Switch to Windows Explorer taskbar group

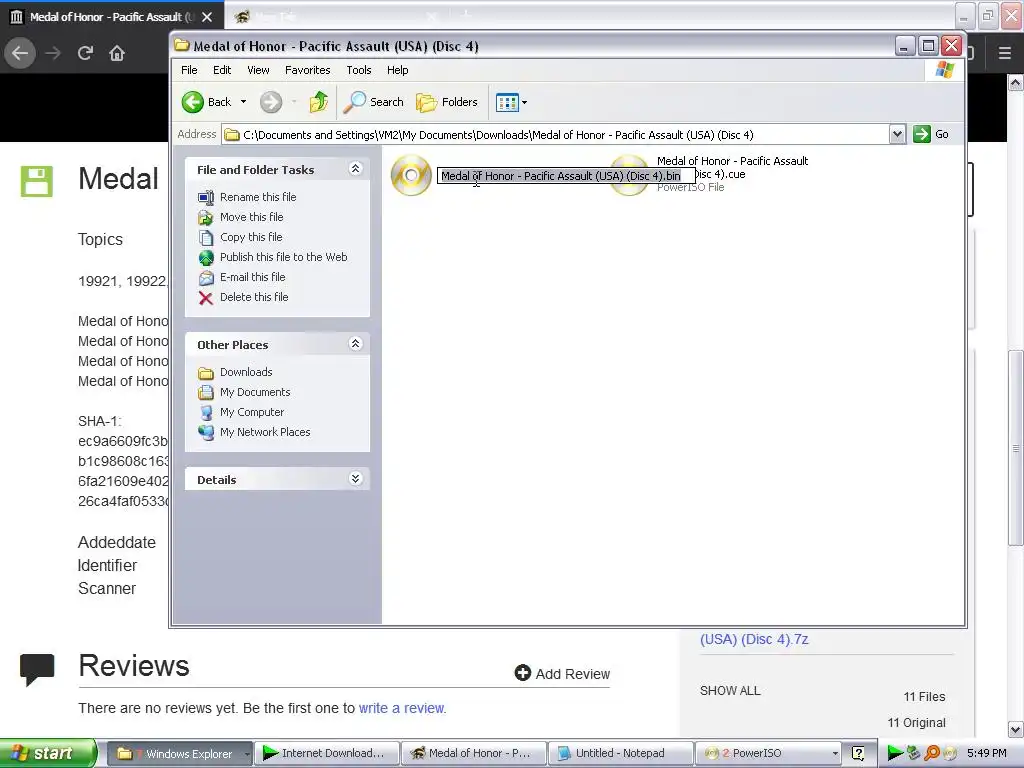(179, 754)
